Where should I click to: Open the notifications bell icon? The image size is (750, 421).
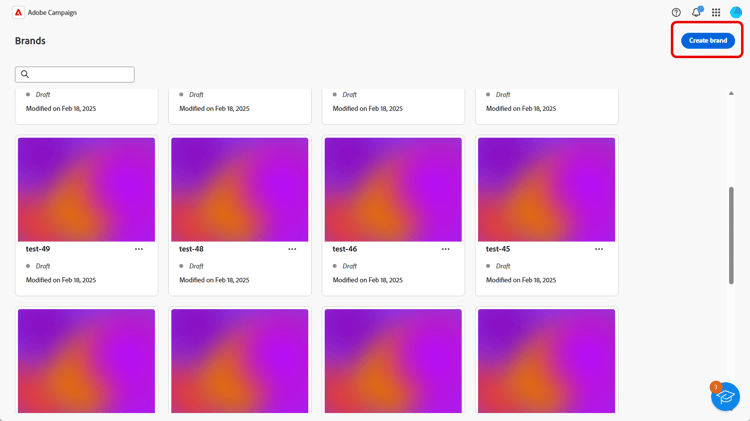click(696, 12)
